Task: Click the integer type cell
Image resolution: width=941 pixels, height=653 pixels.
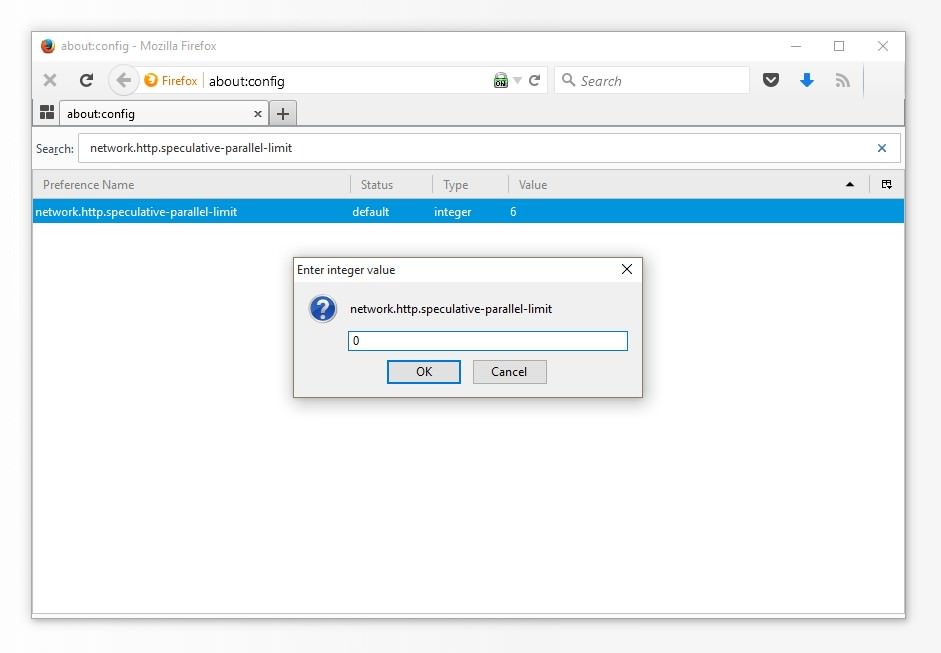Action: [452, 212]
